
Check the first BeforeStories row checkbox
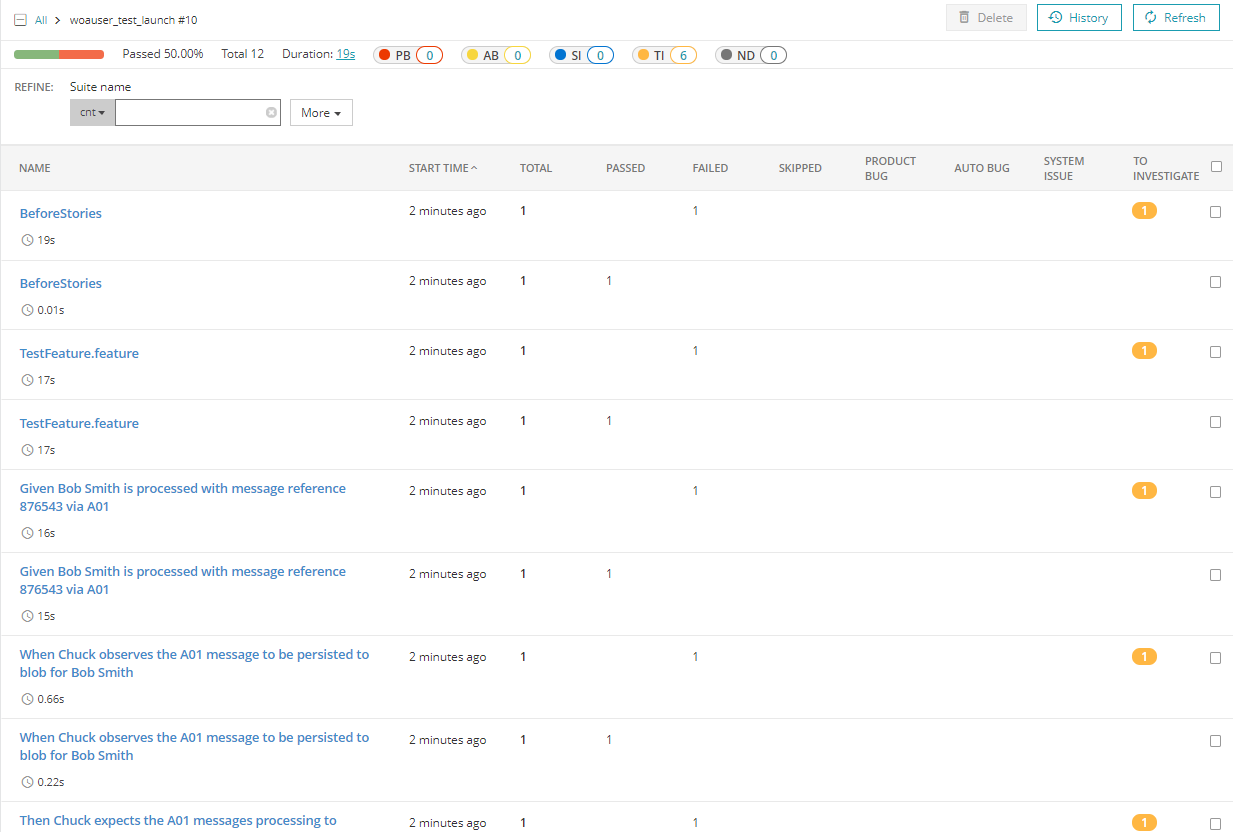click(1216, 211)
